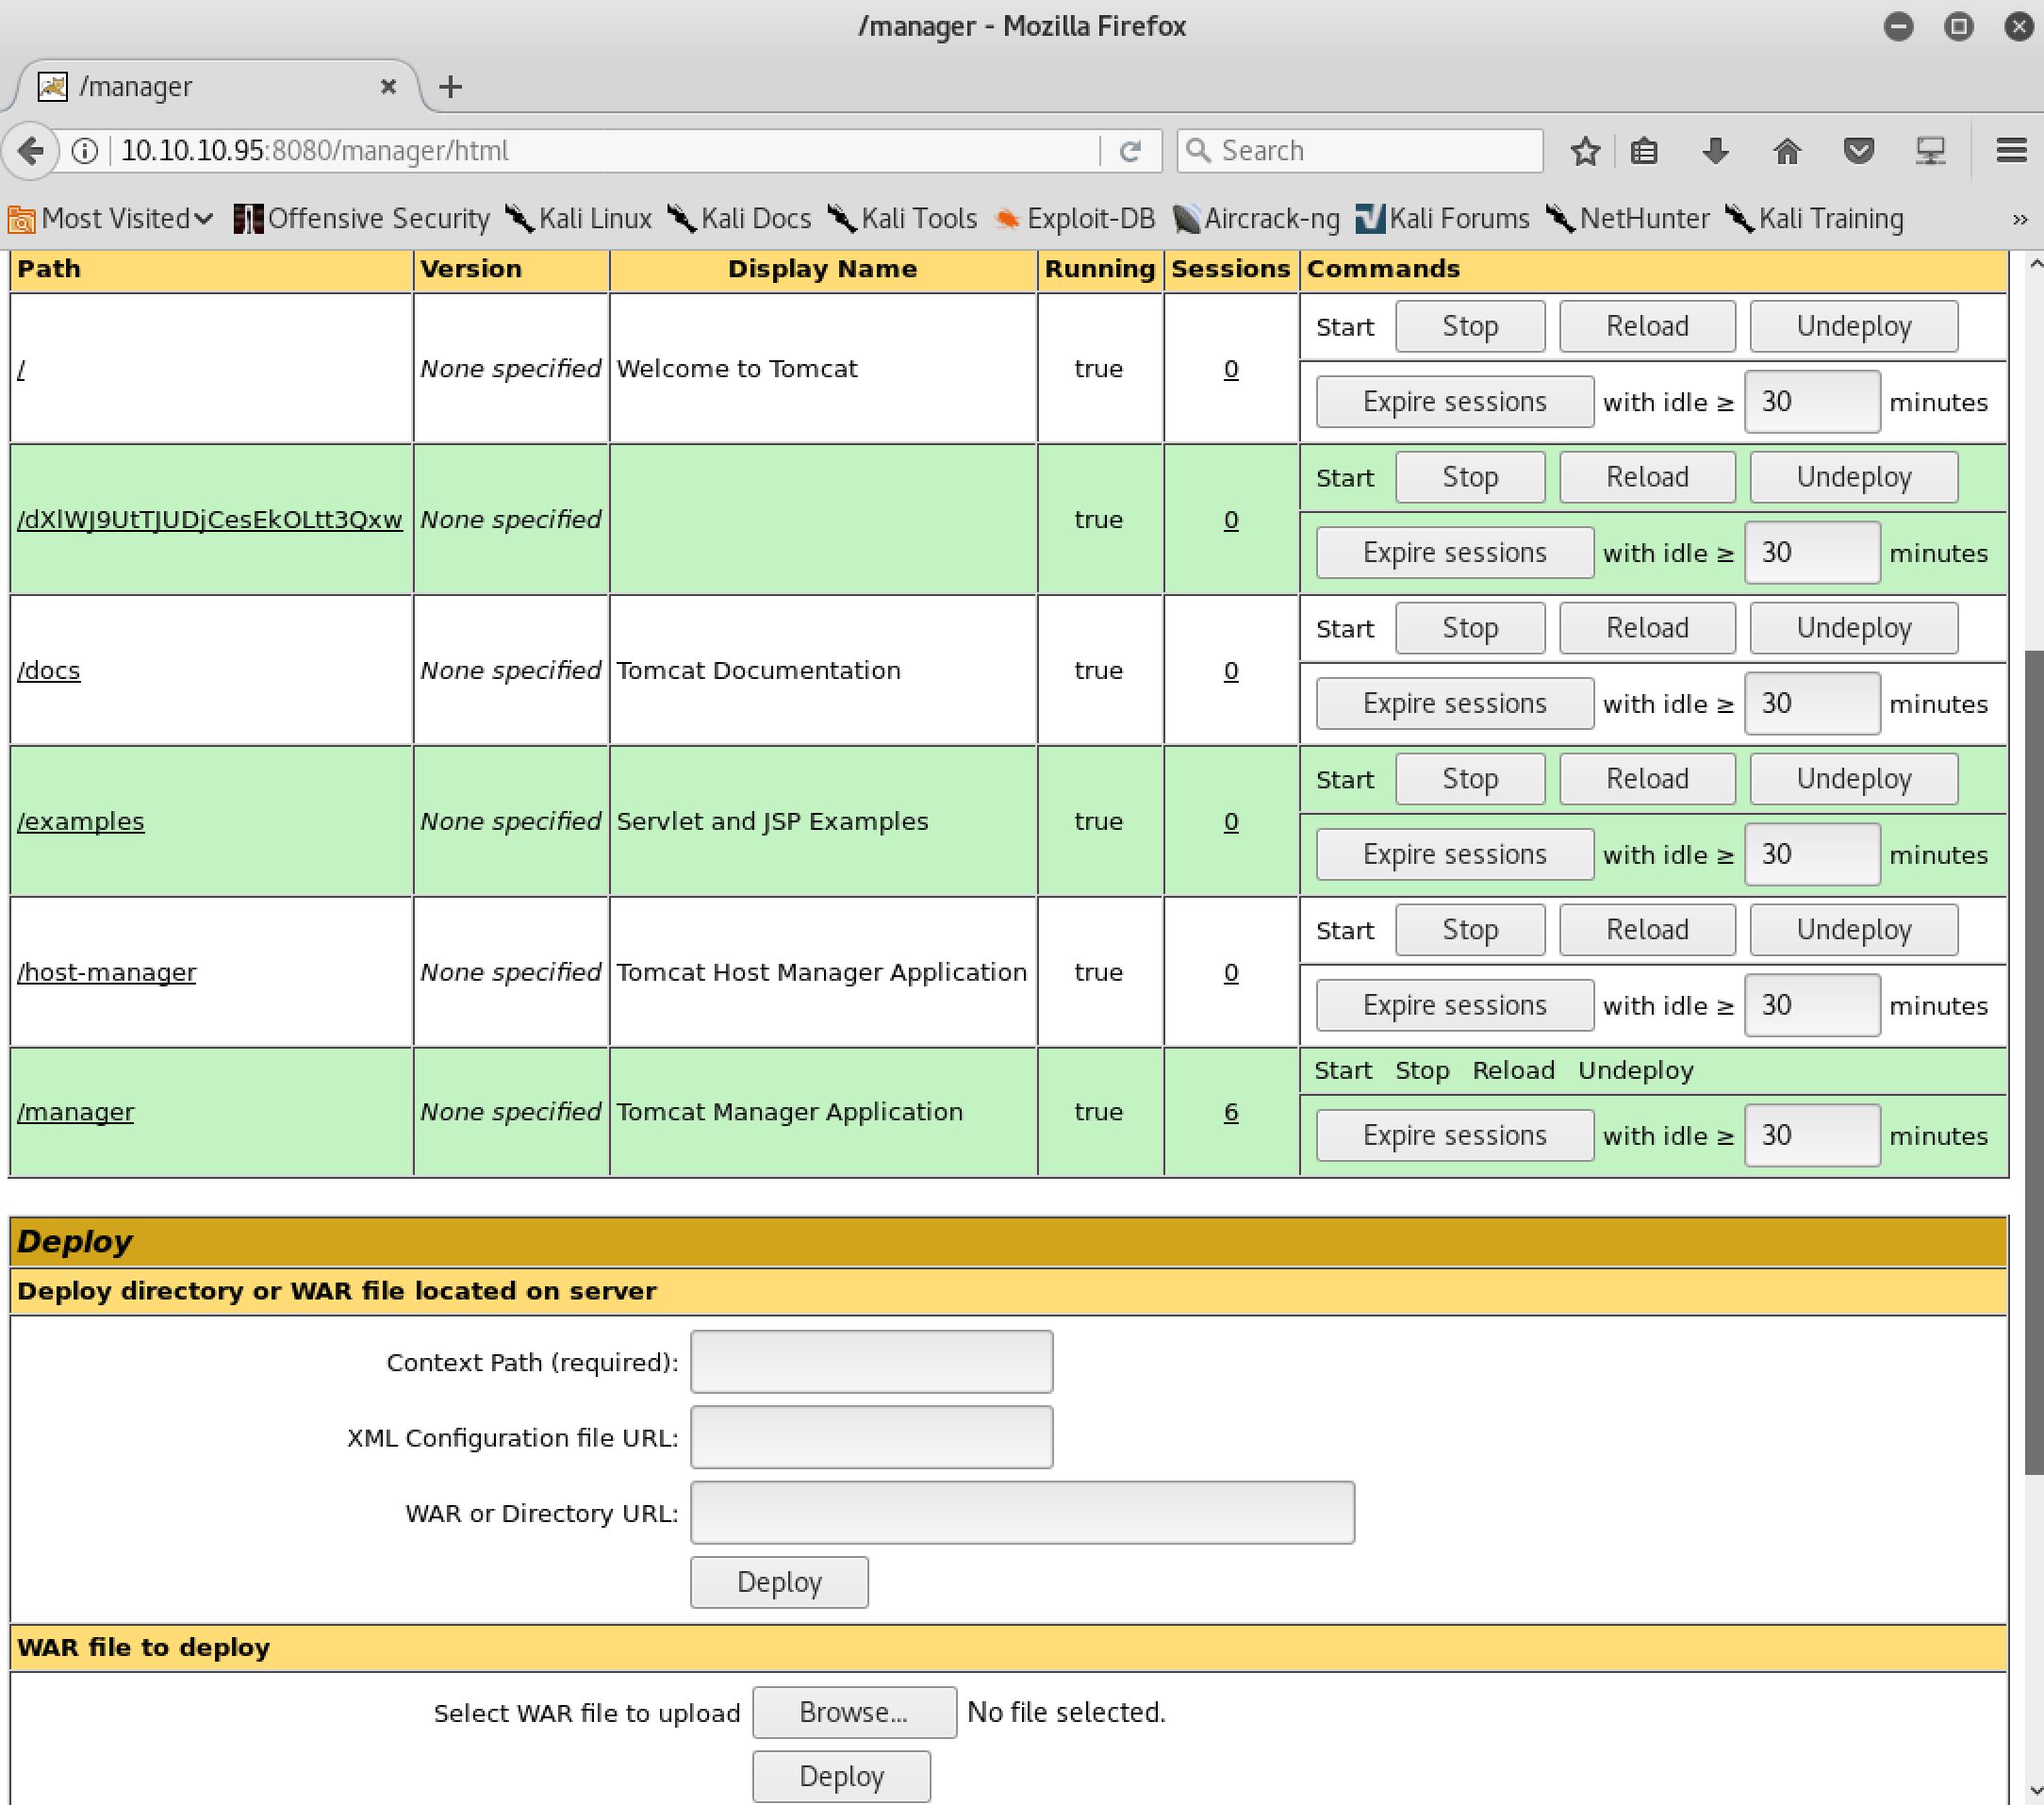Image resolution: width=2044 pixels, height=1805 pixels.
Task: Undeploy the /examples application
Action: 1853,779
